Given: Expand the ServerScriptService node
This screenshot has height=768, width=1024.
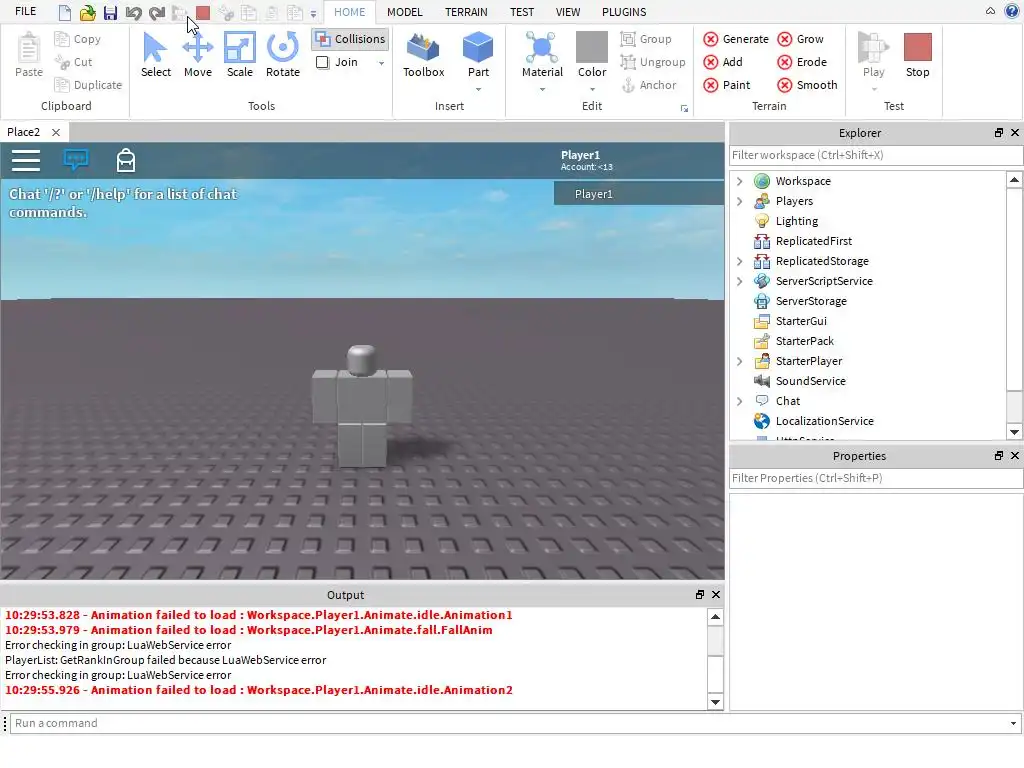Looking at the screenshot, I should tap(739, 281).
